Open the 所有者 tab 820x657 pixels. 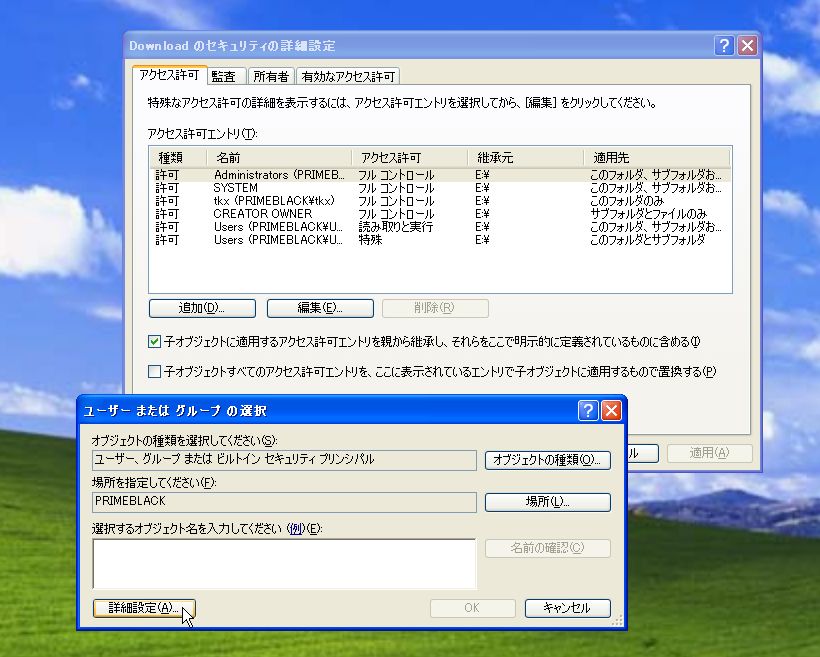(271, 76)
